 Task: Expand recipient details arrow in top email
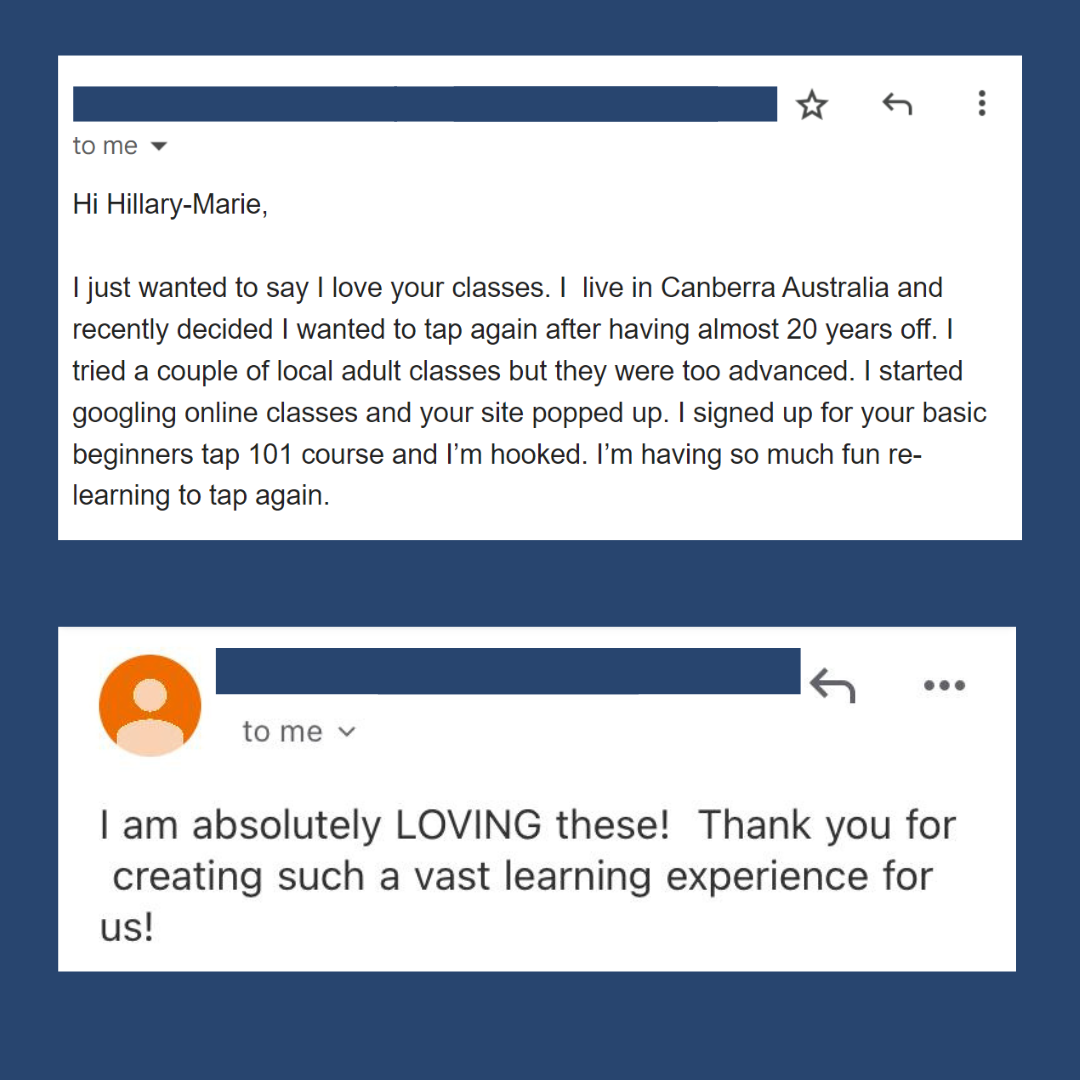(x=158, y=147)
